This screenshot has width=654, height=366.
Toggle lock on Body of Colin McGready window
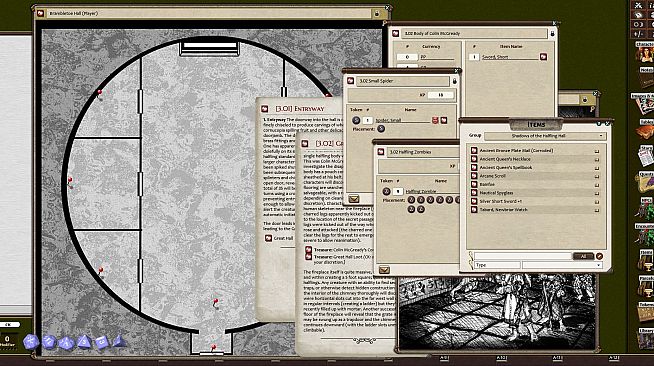[552, 33]
